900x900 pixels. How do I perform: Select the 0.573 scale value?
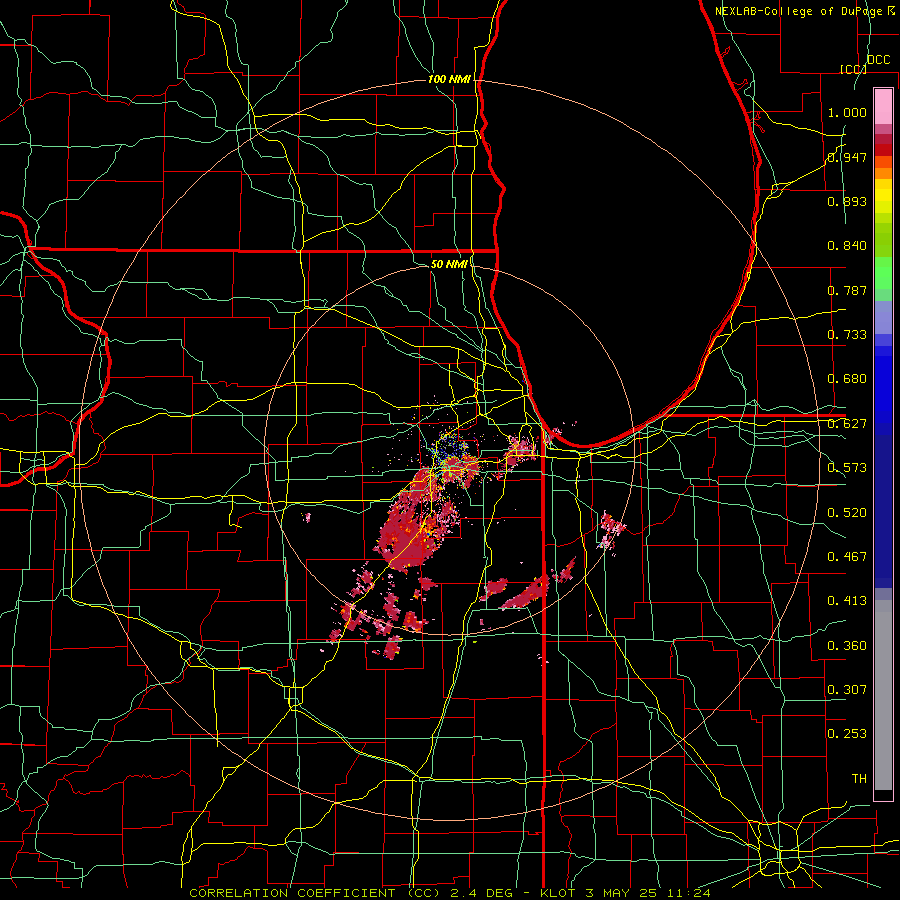coord(847,468)
